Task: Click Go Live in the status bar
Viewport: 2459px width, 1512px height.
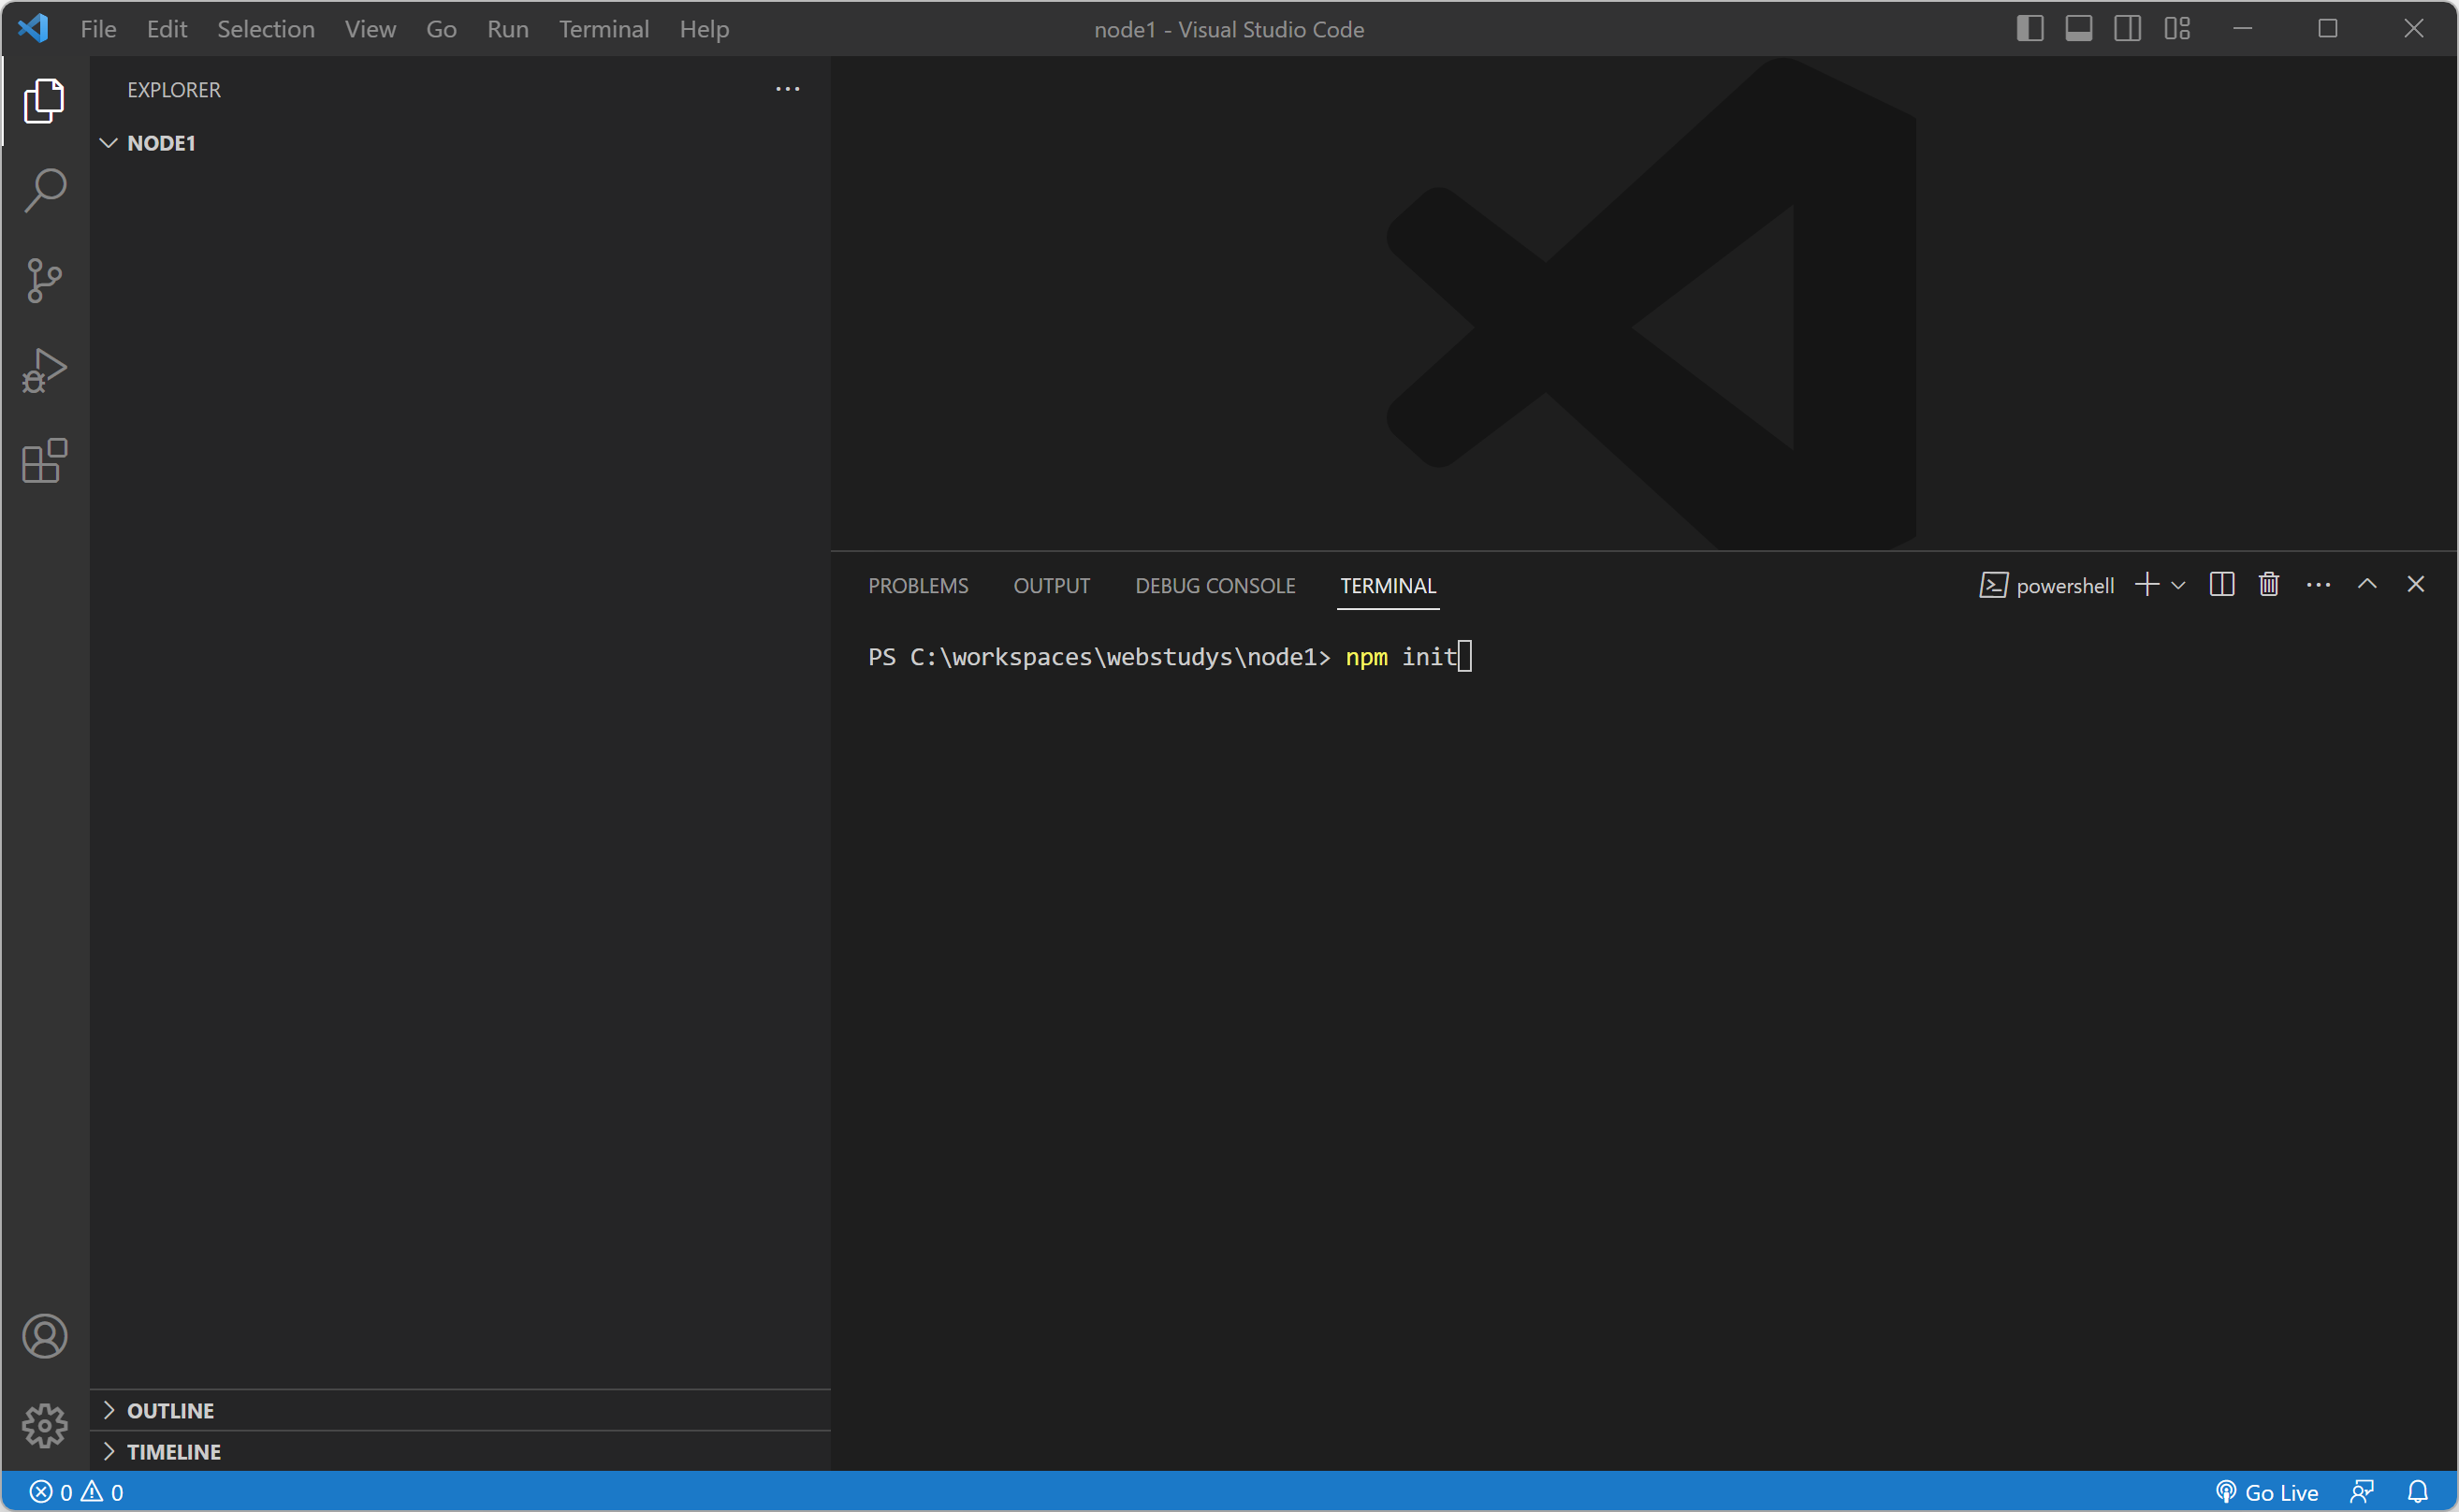Action: 2267,1492
